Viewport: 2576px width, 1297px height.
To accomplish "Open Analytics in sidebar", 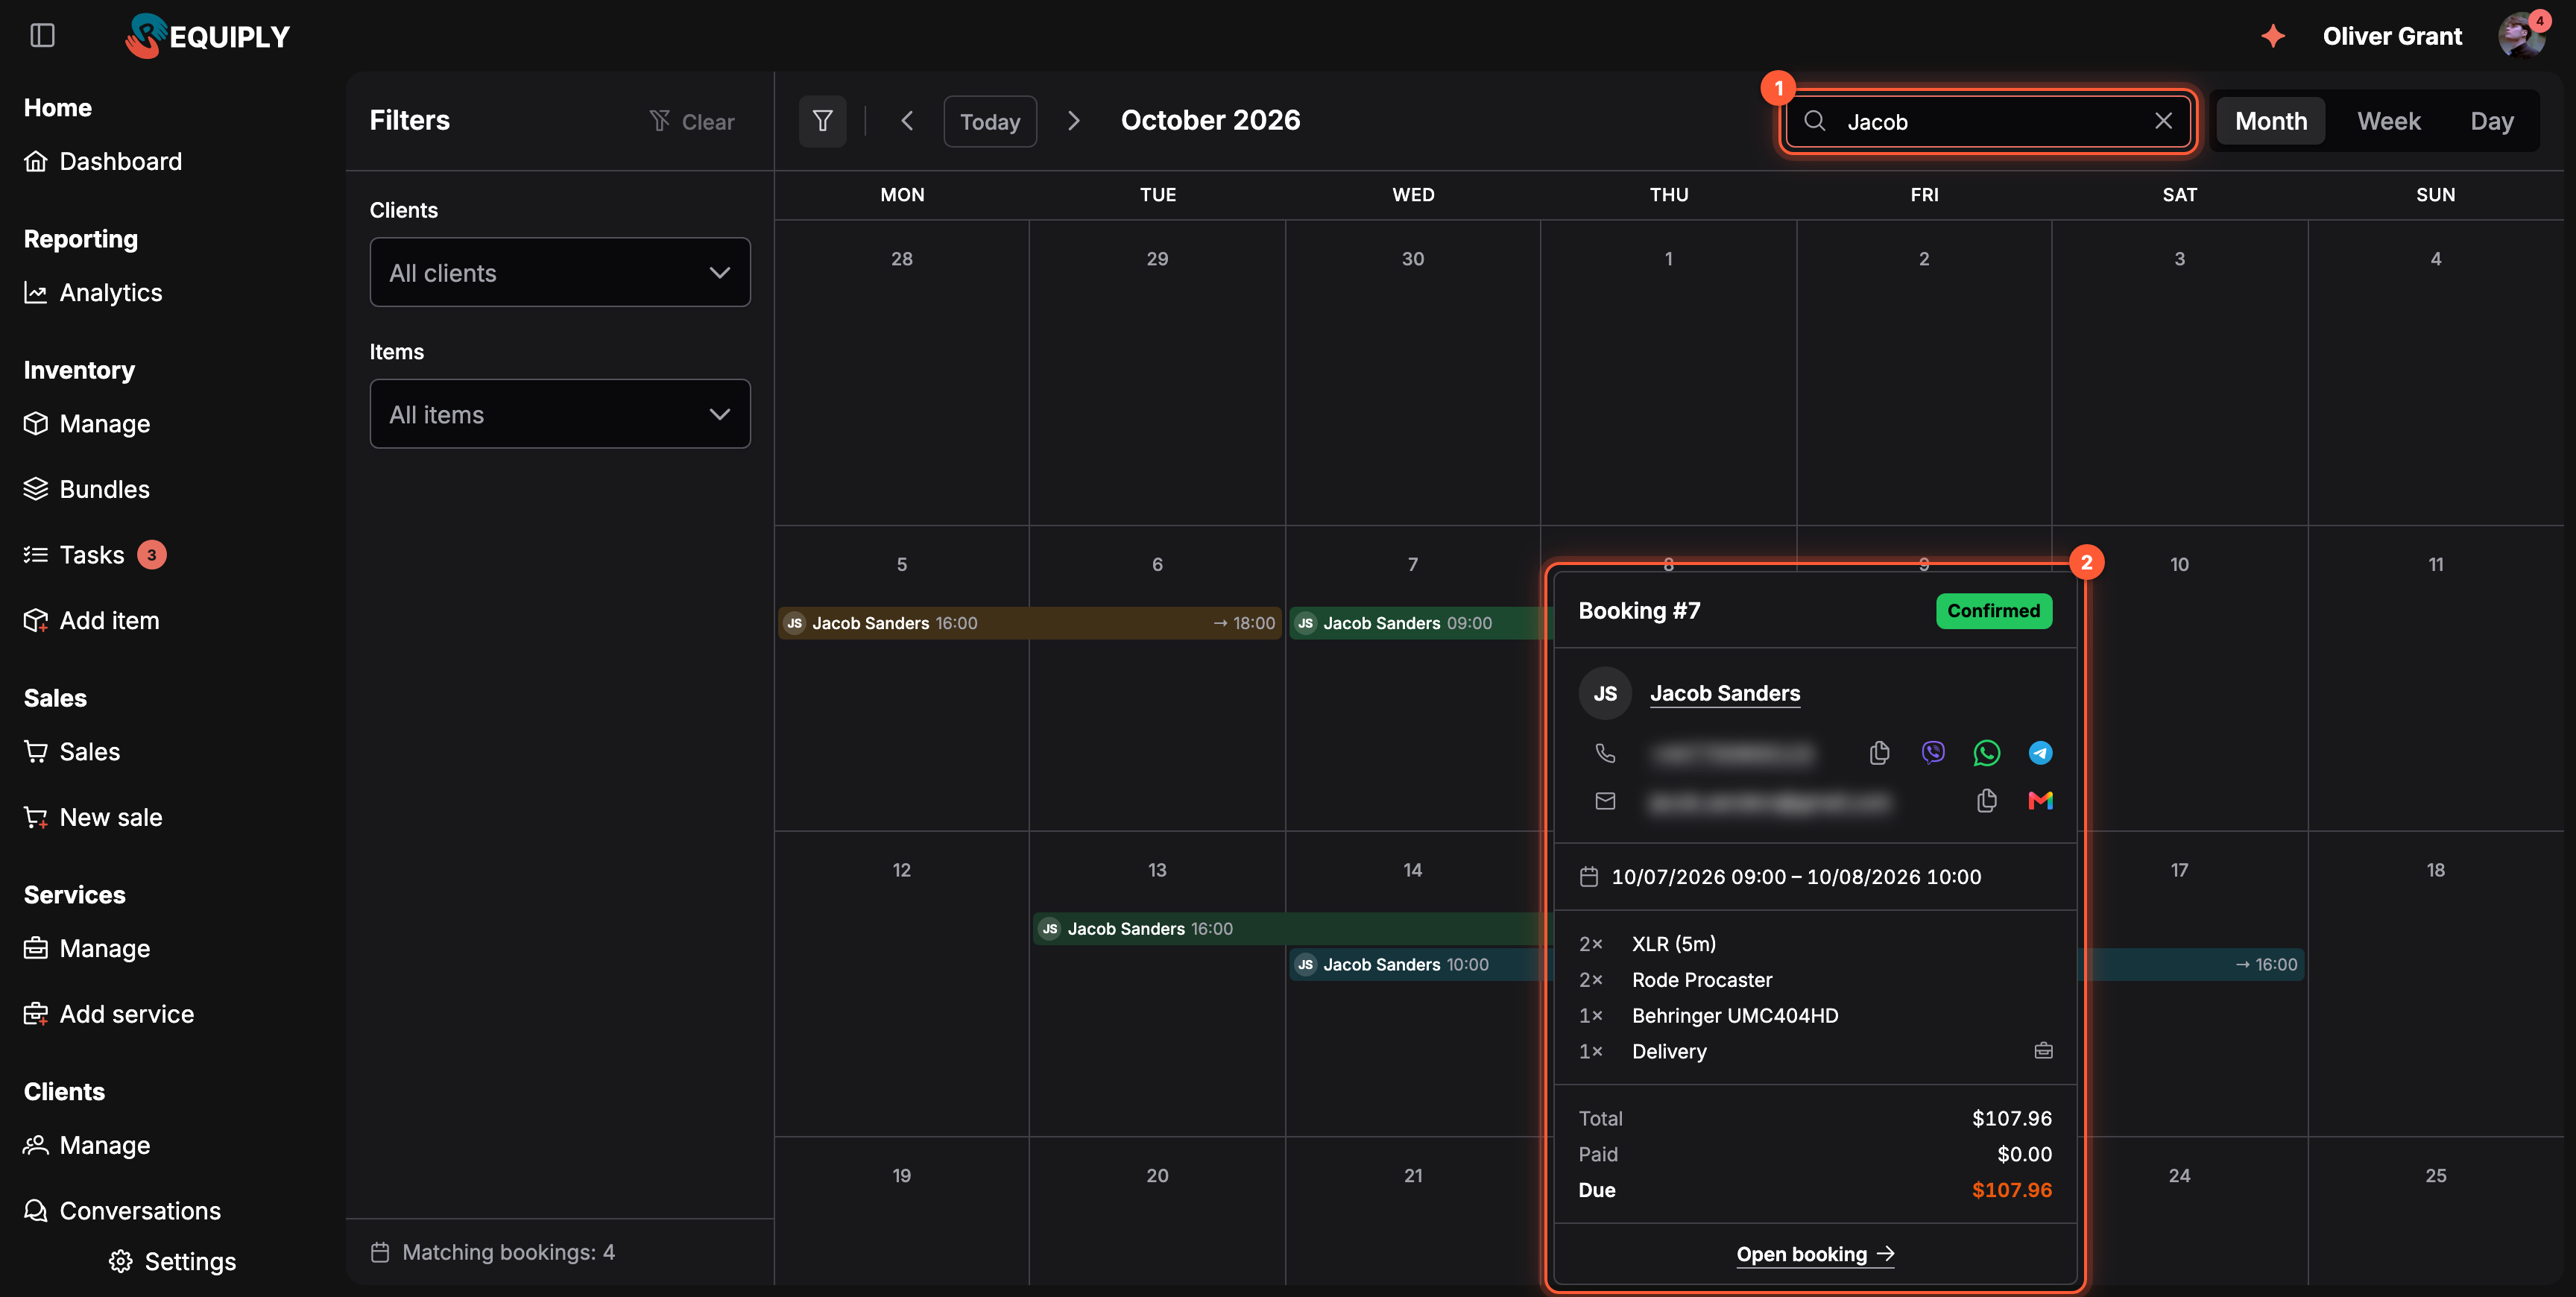I will (93, 292).
